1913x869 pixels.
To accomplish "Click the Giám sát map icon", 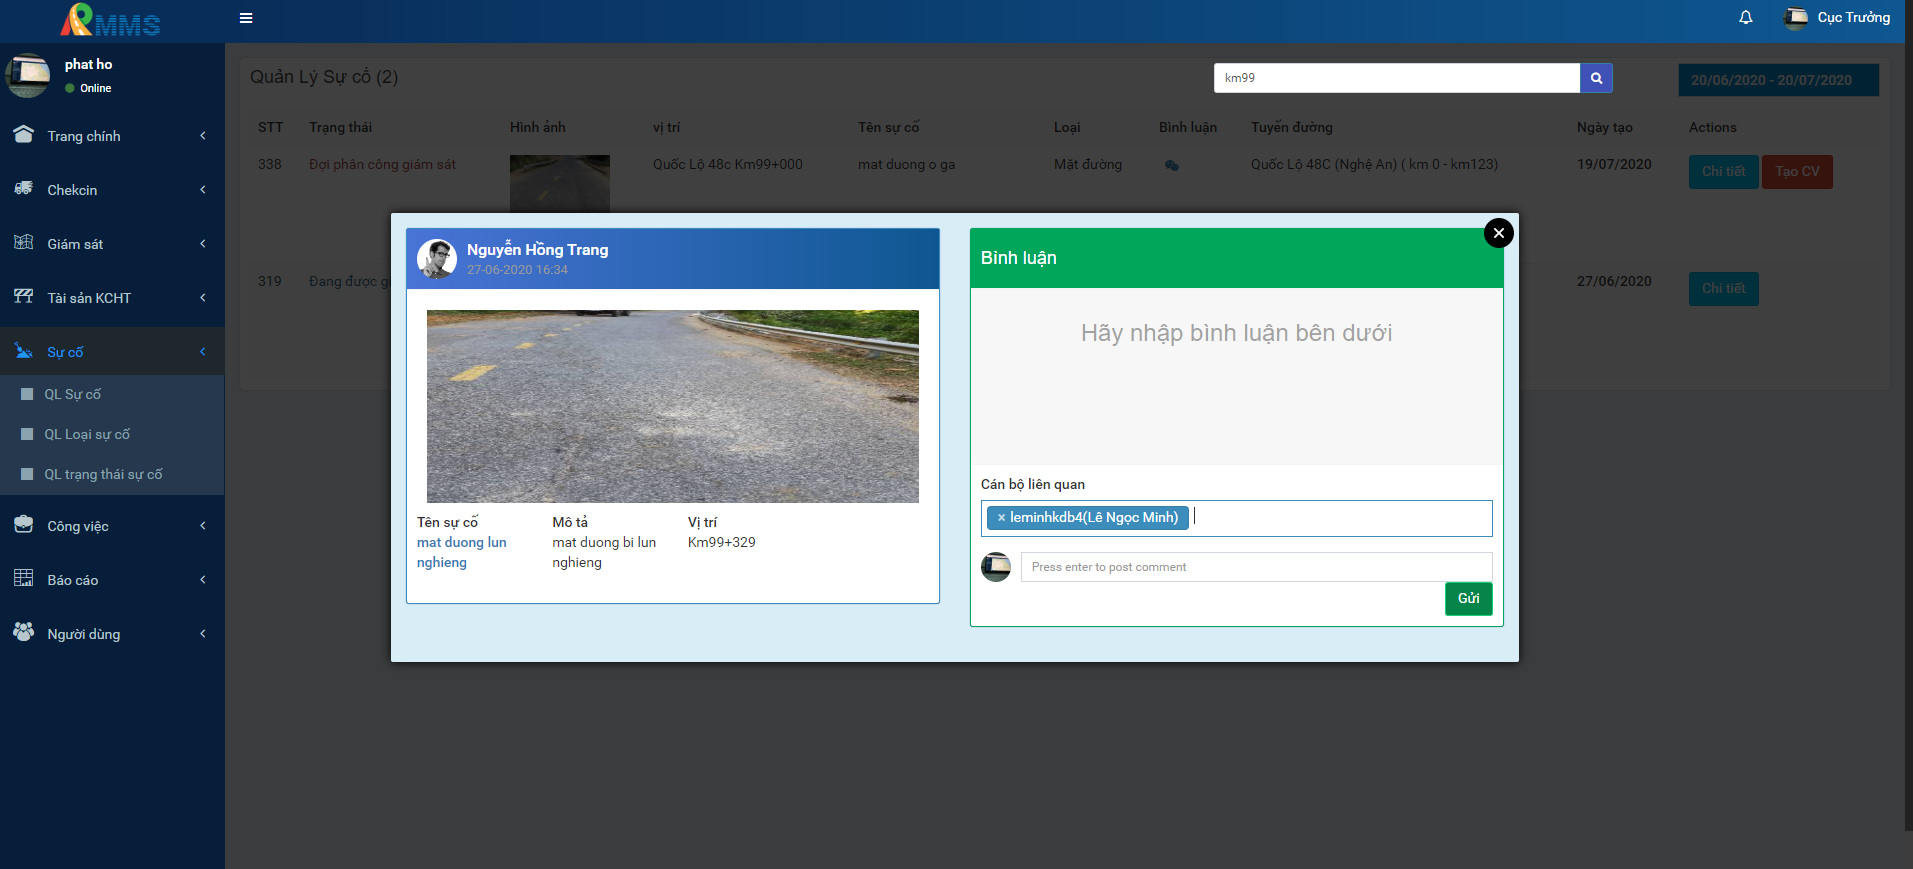I will coord(24,242).
